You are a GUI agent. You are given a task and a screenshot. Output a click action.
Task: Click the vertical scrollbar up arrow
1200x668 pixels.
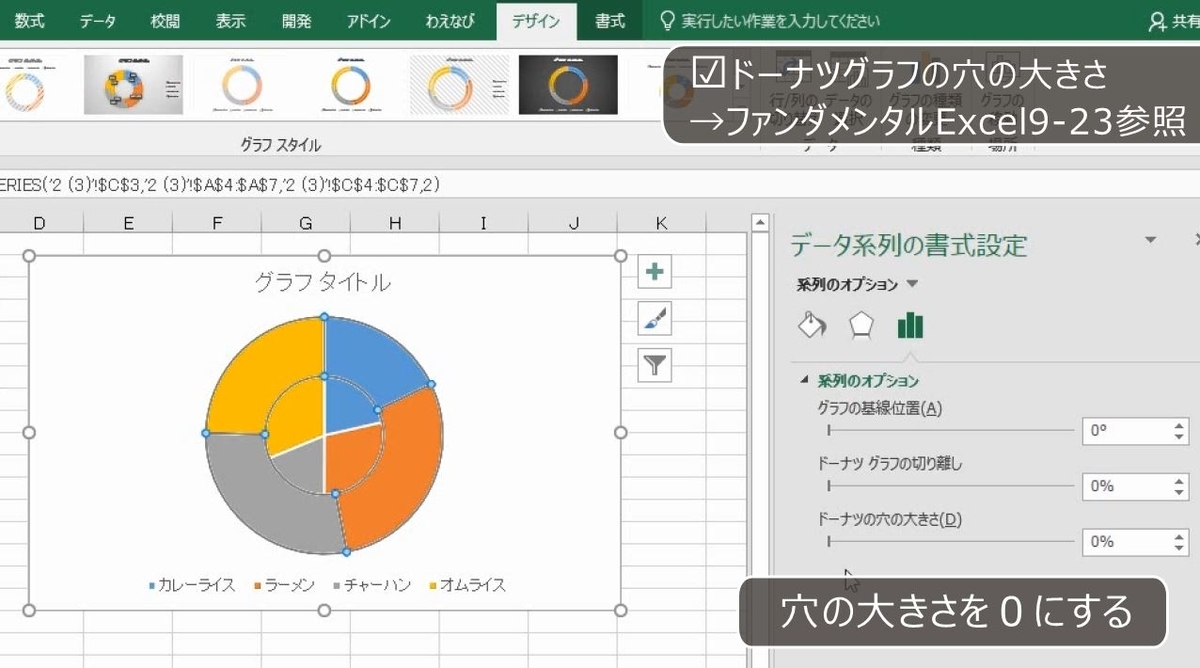tap(759, 223)
